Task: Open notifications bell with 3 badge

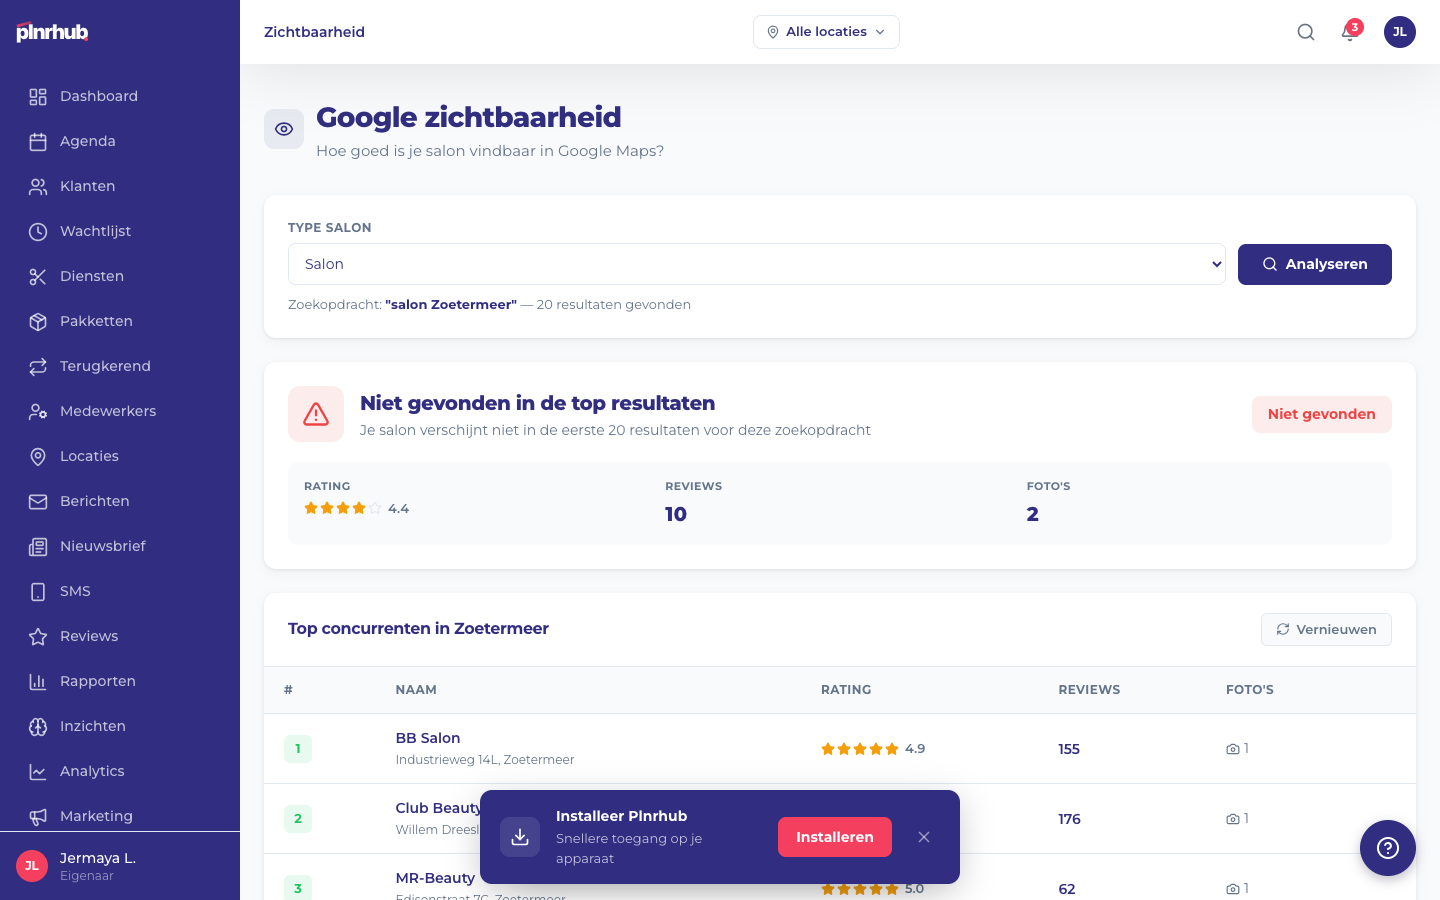Action: coord(1349,32)
